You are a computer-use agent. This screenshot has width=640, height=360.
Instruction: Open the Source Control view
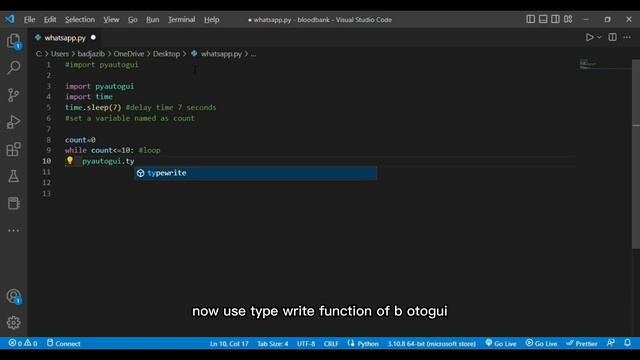coord(13,95)
